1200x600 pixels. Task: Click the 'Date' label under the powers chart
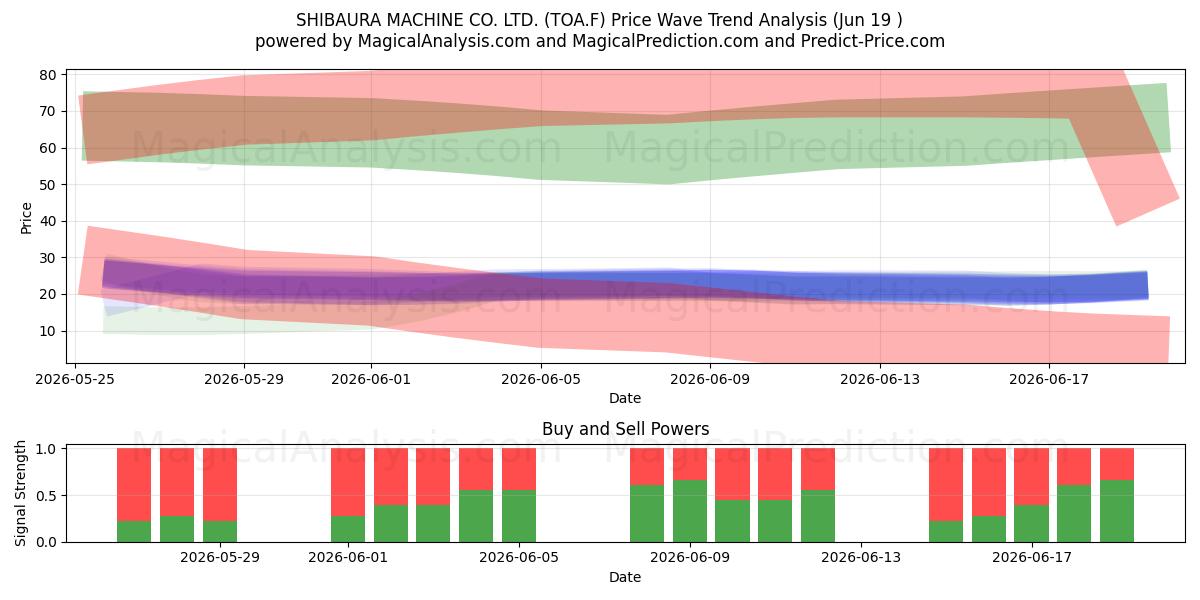coord(625,577)
